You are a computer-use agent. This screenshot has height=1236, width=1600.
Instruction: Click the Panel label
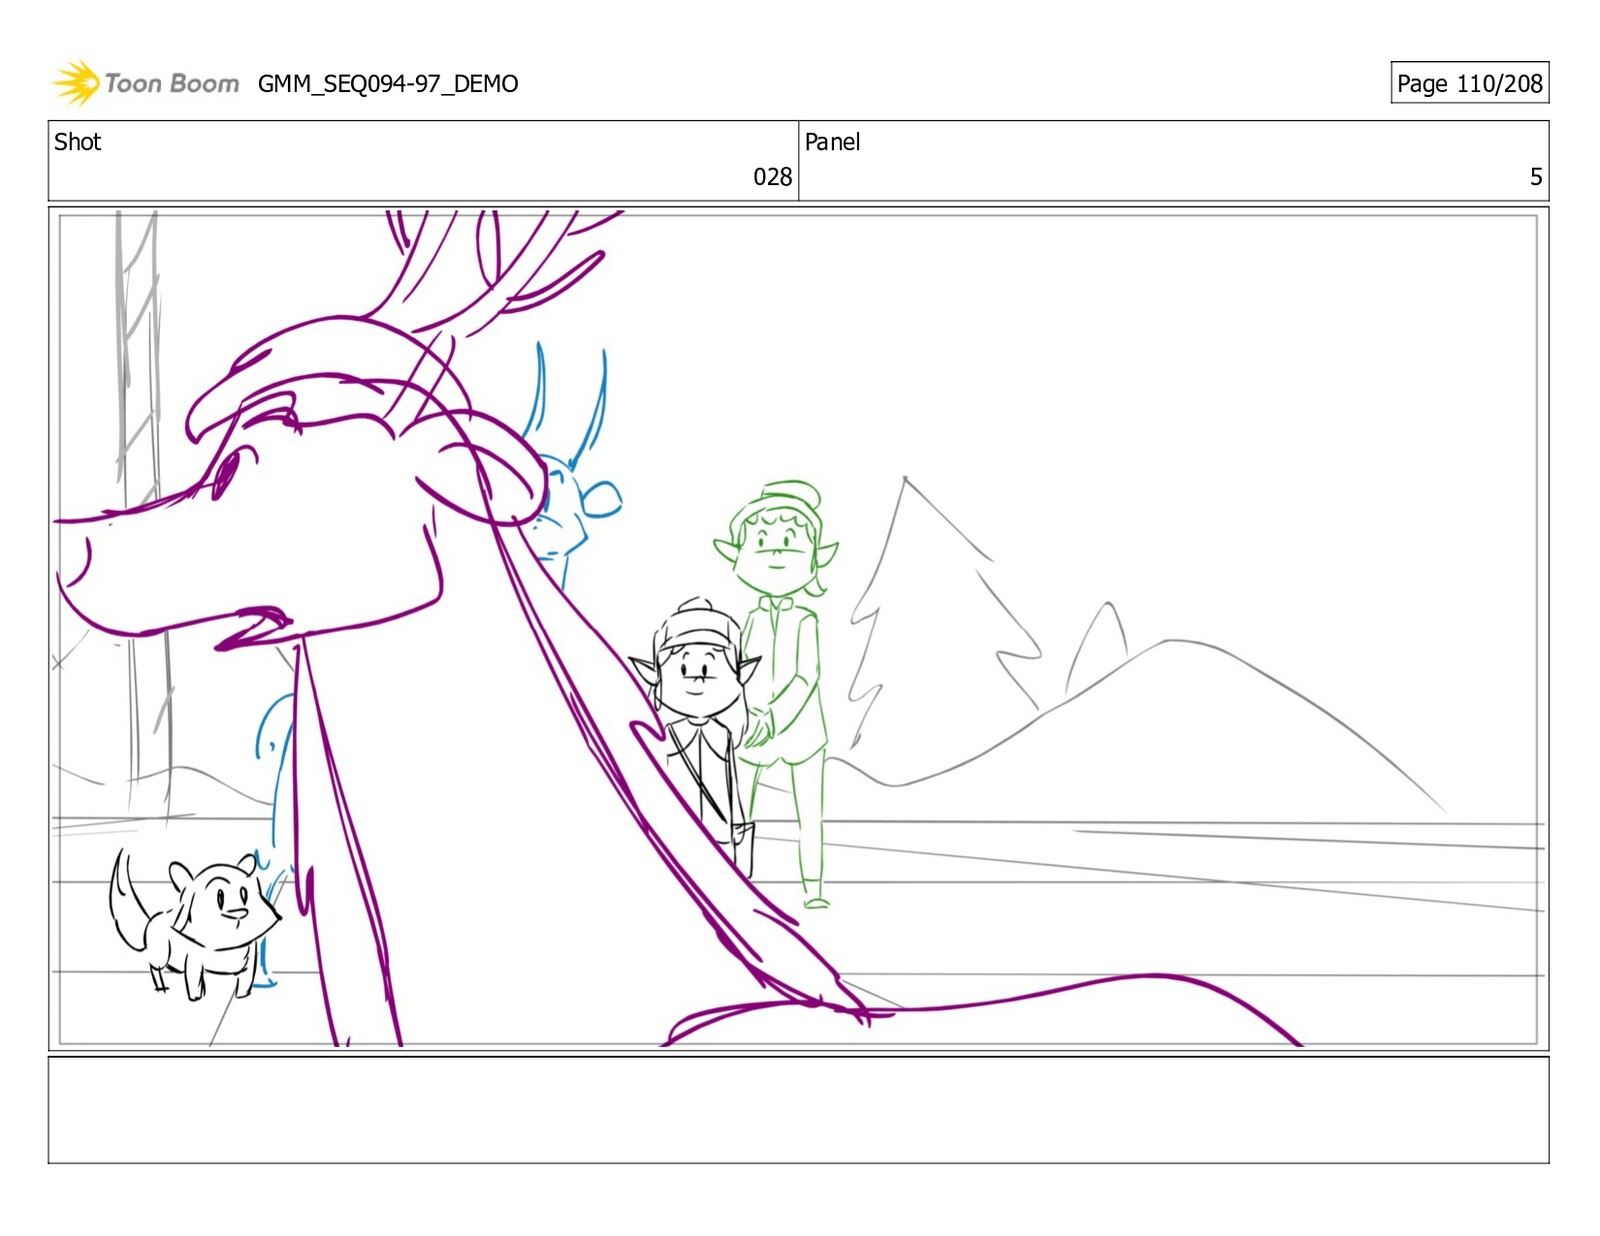[832, 142]
